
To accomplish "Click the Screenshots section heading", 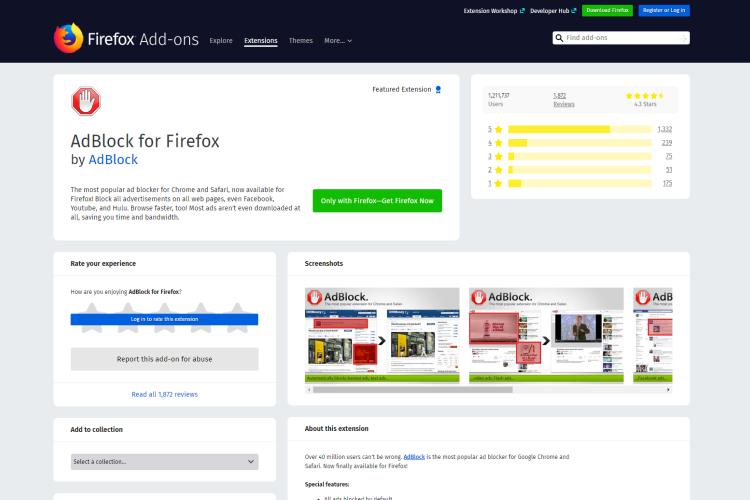I will pos(324,264).
